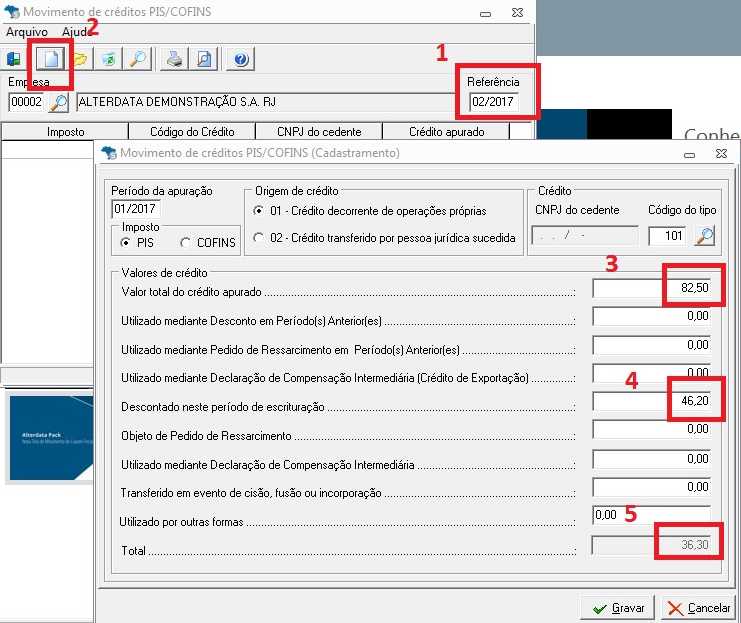
Task: Click the printer toolbar icon
Action: (174, 59)
